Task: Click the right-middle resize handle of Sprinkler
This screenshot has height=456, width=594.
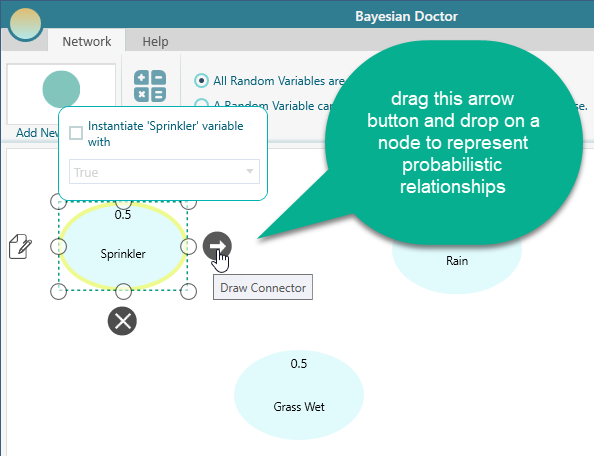Action: point(188,247)
